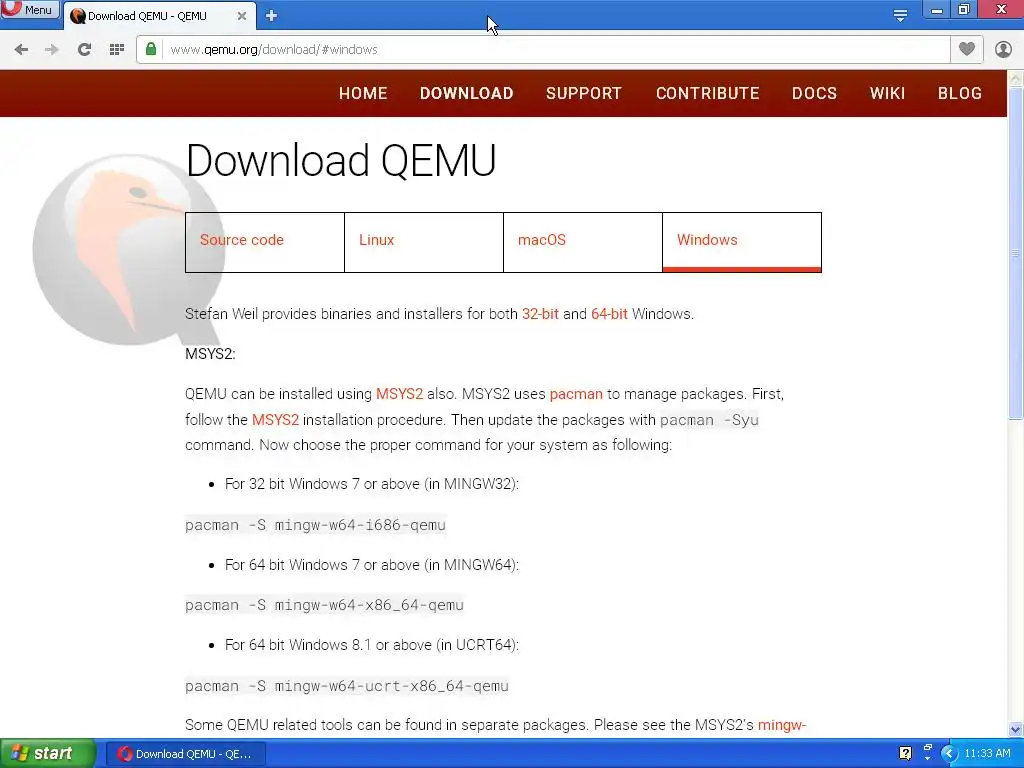1024x768 pixels.
Task: Open SUPPORT in site navigation
Action: [x=584, y=93]
